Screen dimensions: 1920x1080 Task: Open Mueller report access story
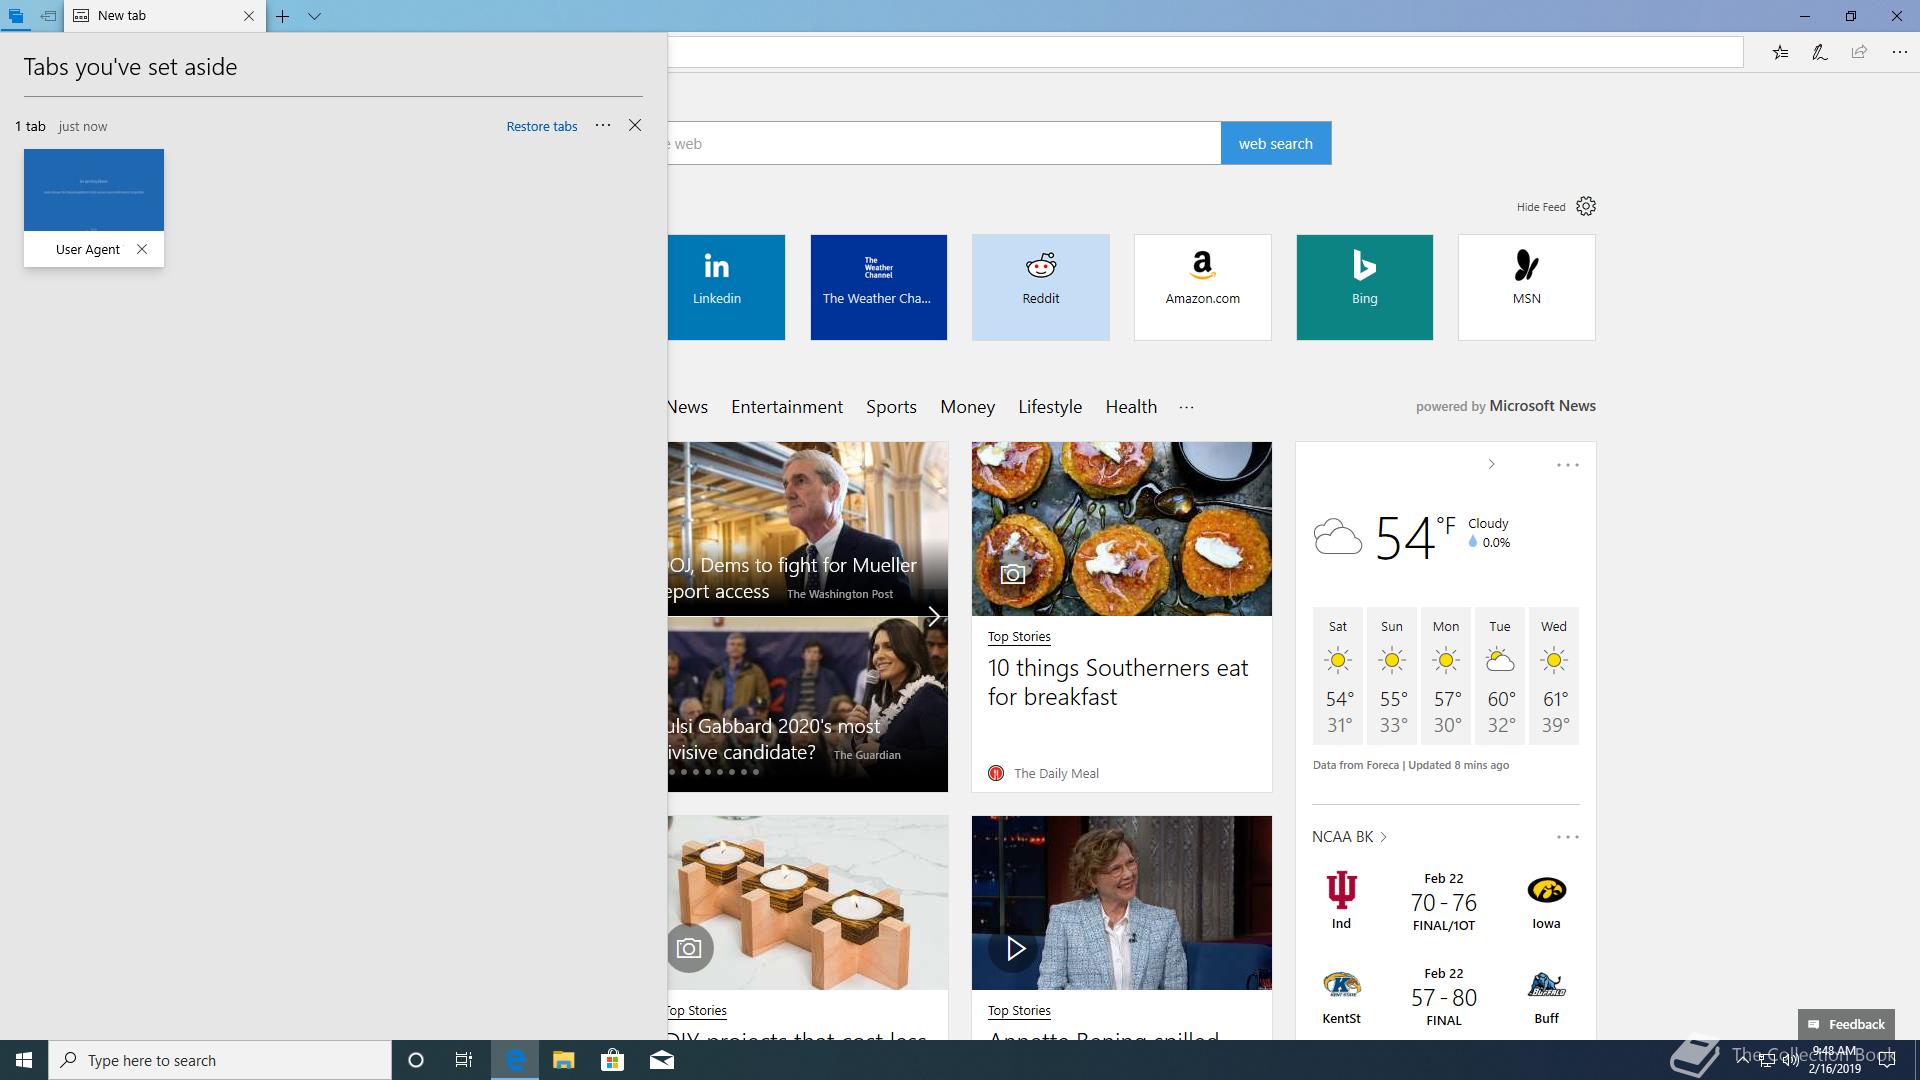coord(808,528)
